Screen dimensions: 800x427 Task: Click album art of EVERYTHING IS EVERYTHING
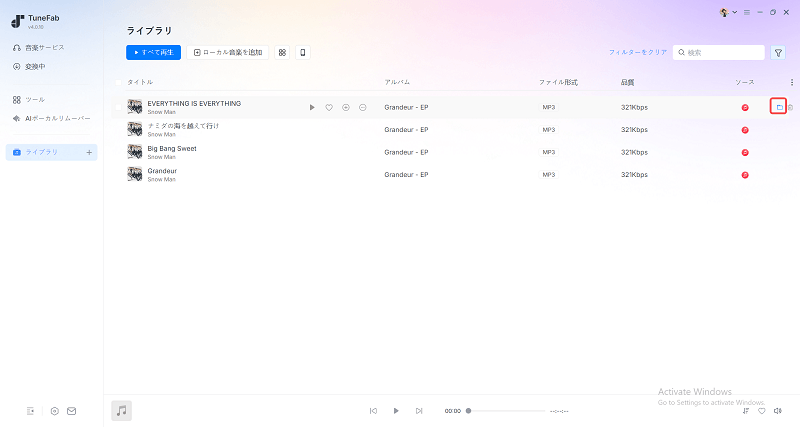pyautogui.click(x=135, y=107)
